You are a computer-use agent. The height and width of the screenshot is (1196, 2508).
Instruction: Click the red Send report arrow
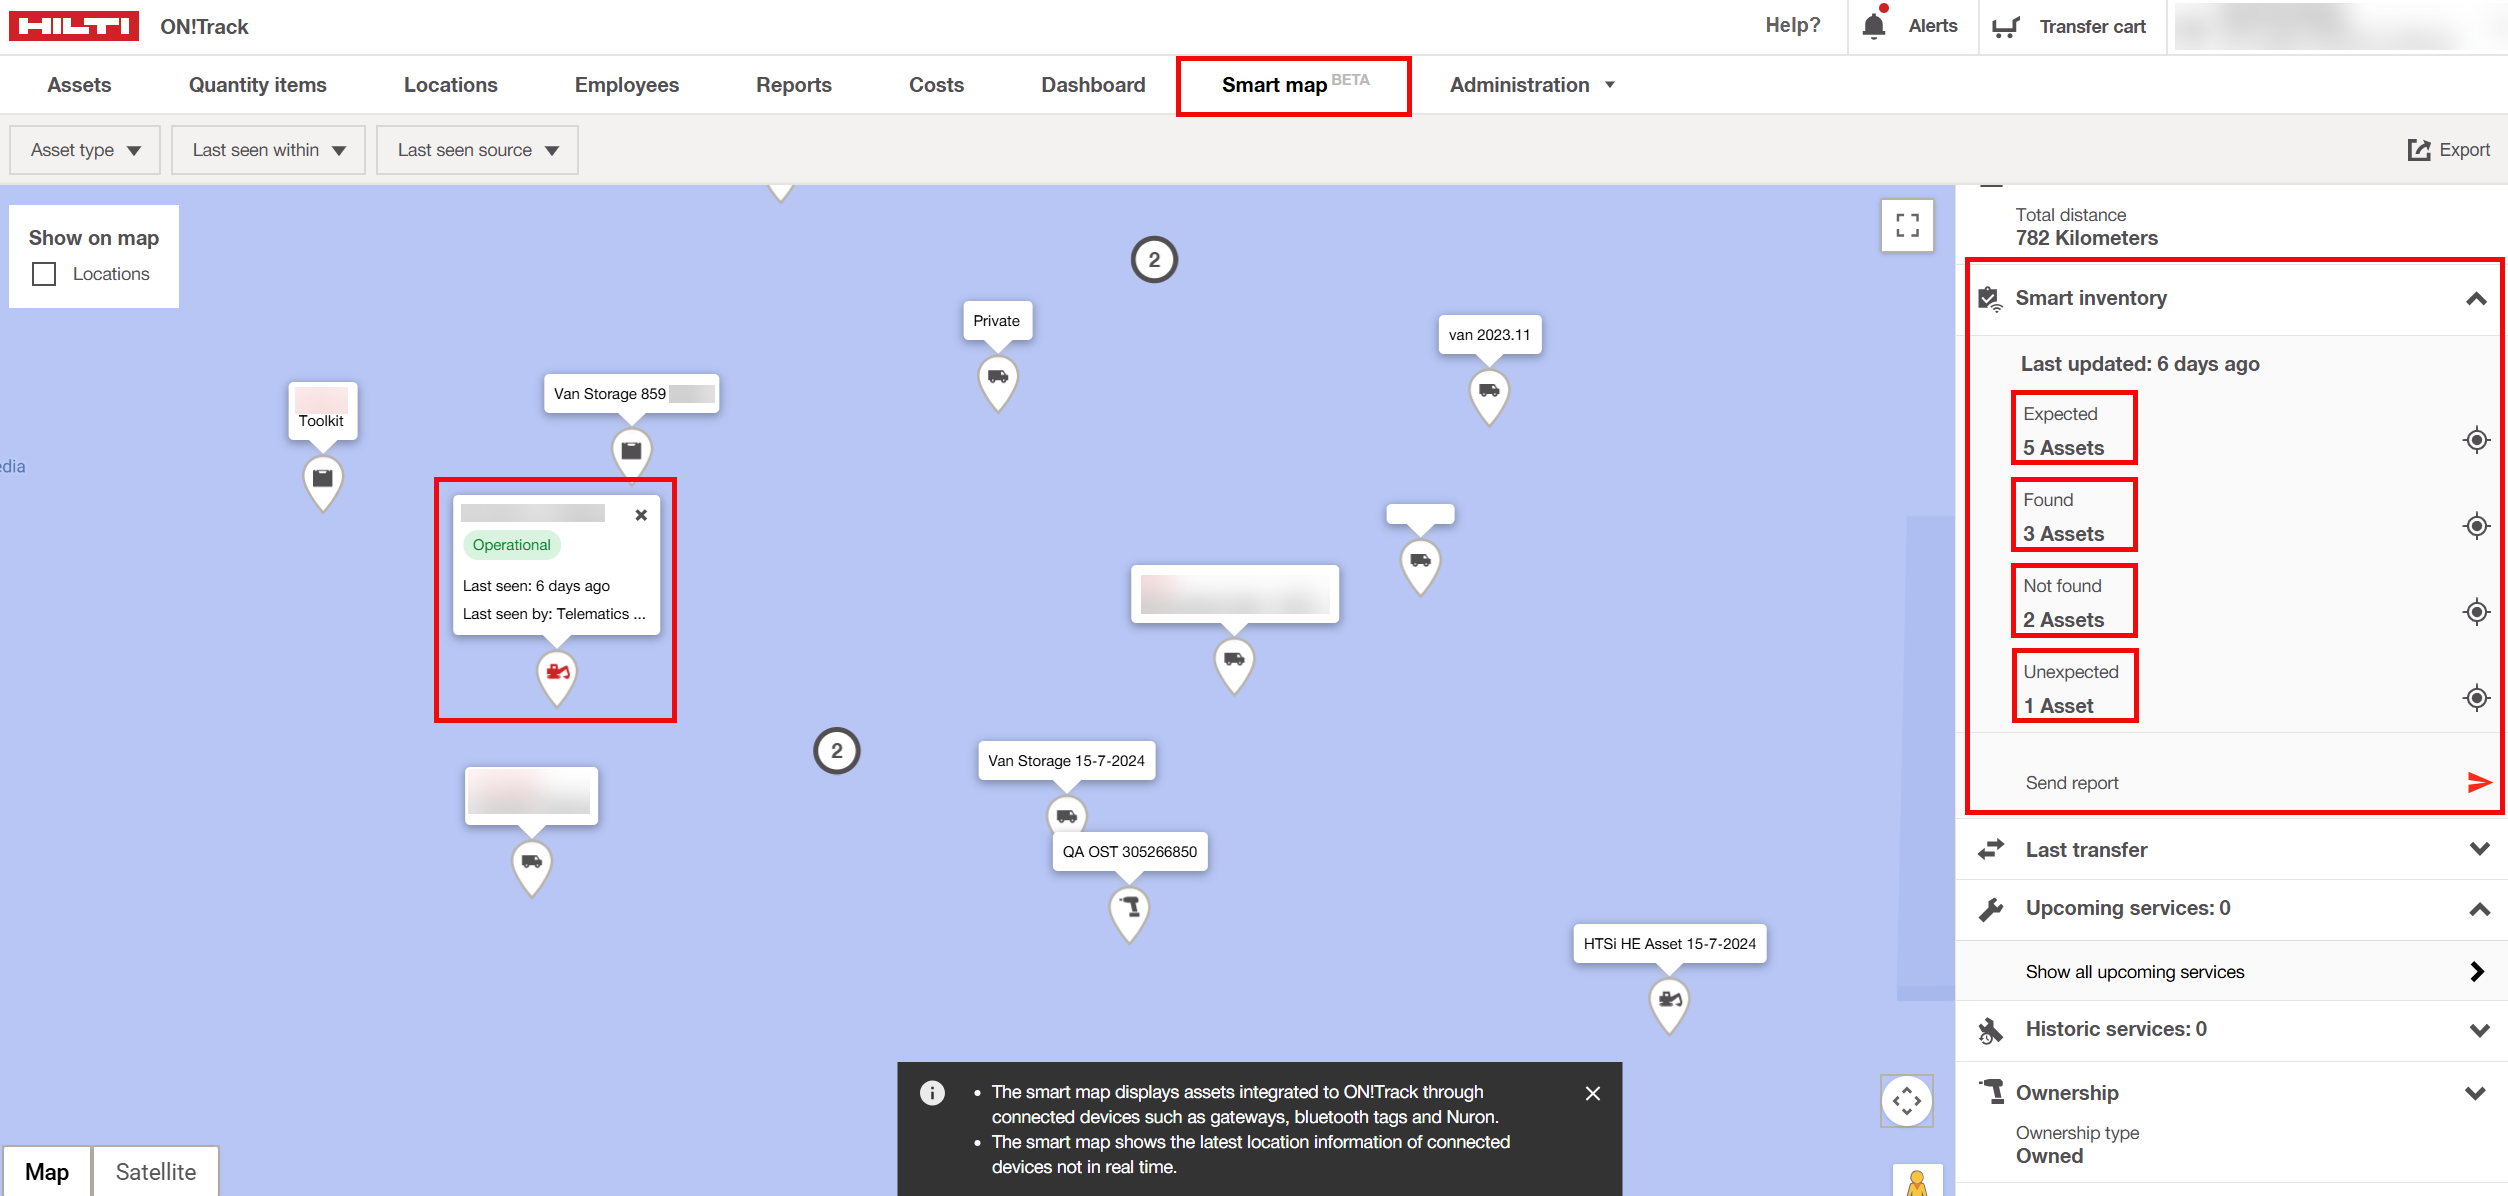tap(2479, 782)
